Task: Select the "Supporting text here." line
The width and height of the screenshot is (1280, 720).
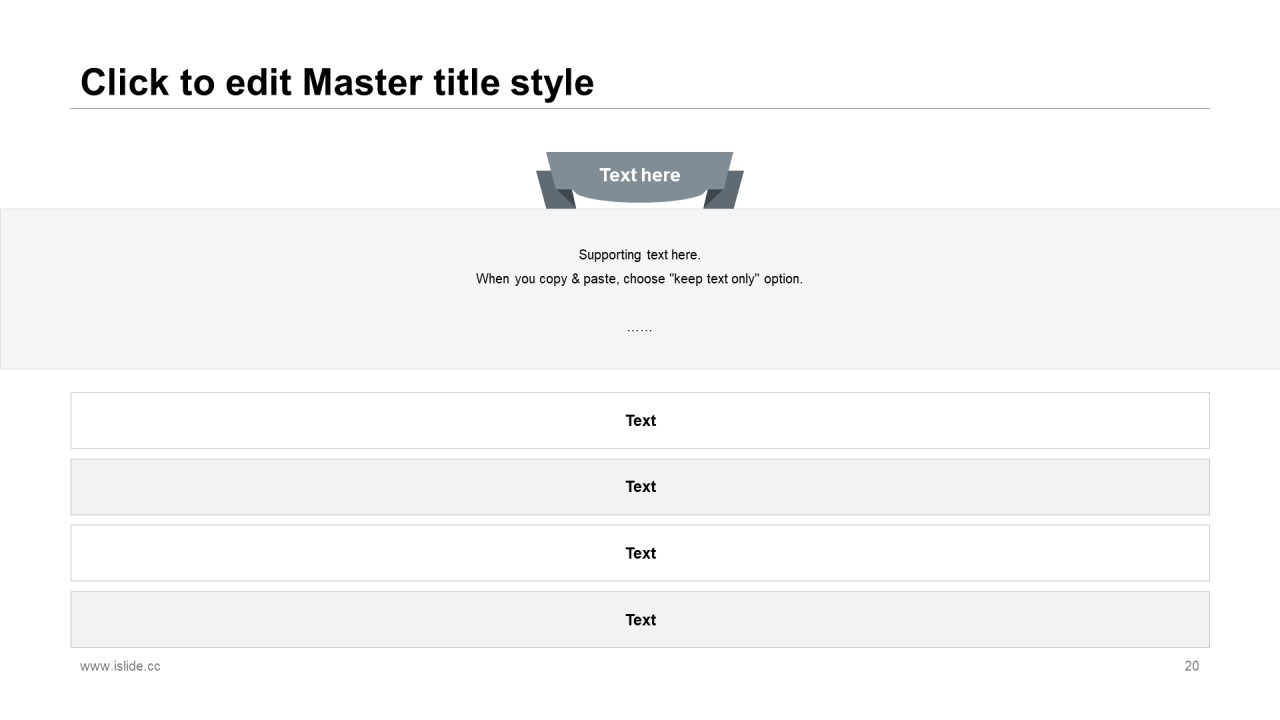Action: (640, 255)
